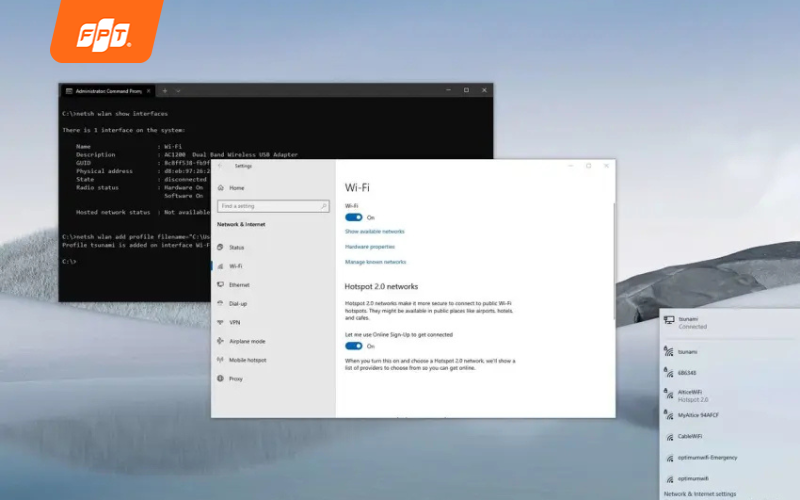This screenshot has width=800, height=500.
Task: Turn off the Wi-Fi toggle switch
Action: (353, 217)
